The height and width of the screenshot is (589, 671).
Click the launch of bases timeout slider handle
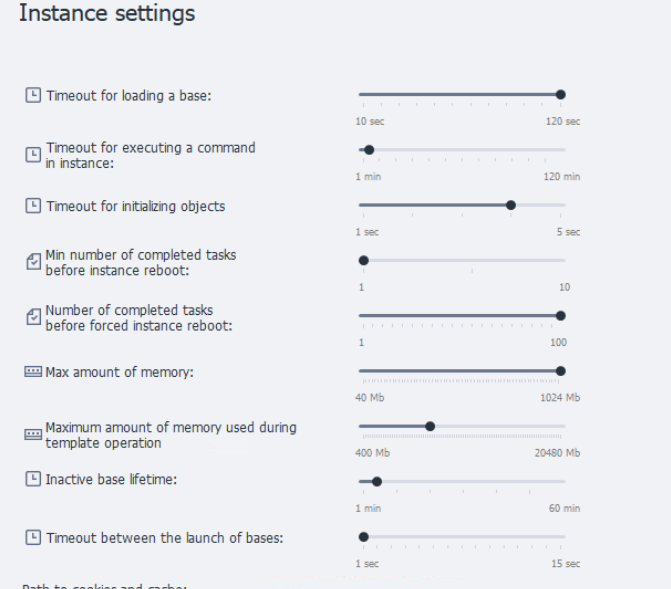[363, 537]
